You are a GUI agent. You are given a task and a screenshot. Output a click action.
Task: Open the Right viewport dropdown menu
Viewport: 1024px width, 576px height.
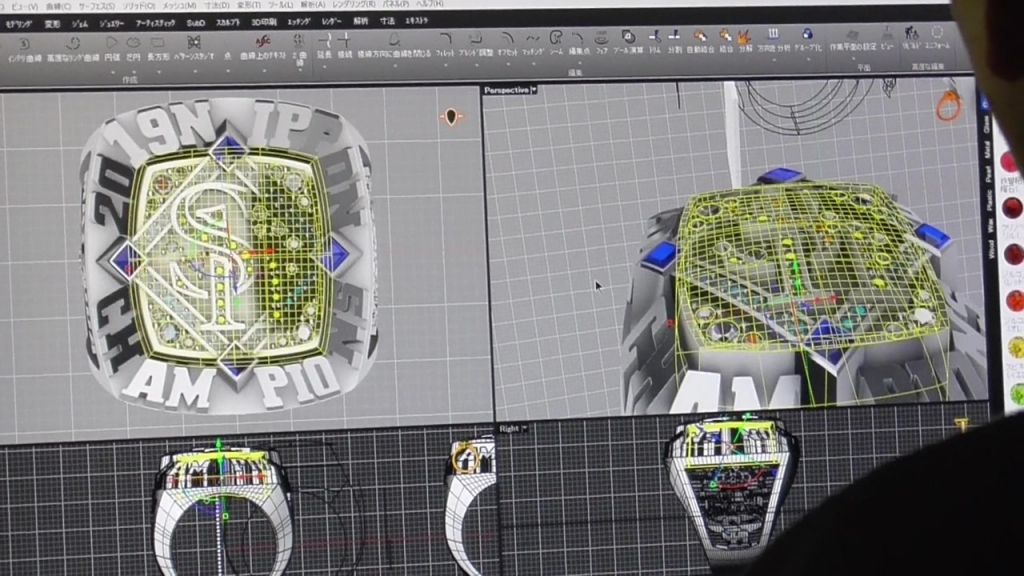524,428
